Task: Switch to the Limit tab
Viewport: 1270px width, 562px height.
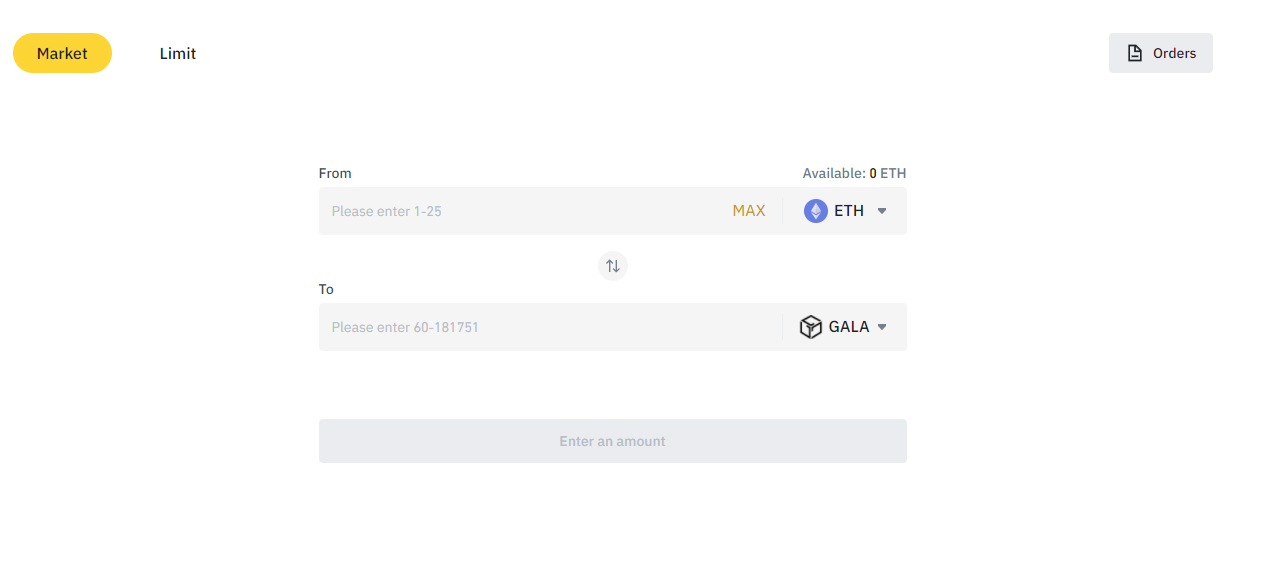Action: (178, 53)
